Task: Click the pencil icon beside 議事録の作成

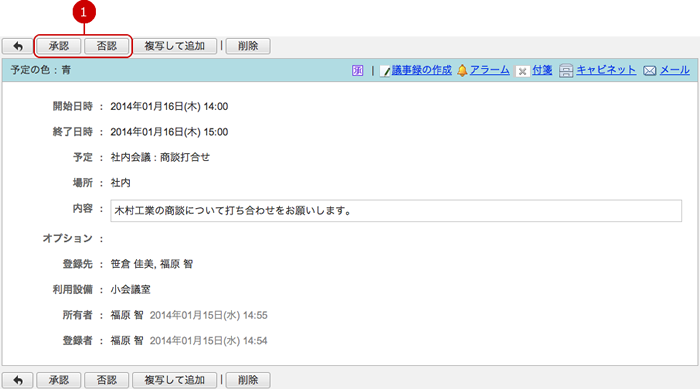Action: [385, 71]
